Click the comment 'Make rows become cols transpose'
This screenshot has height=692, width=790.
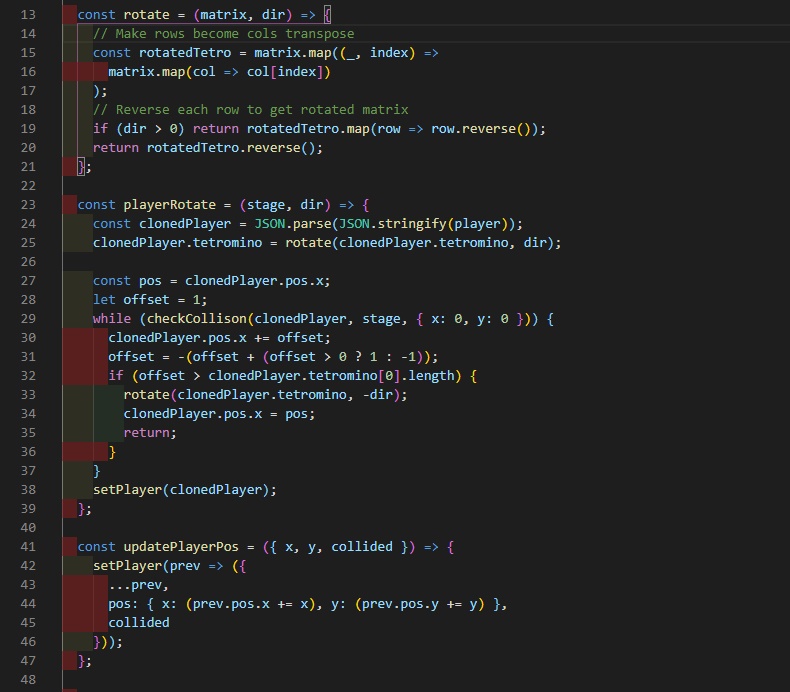point(224,34)
